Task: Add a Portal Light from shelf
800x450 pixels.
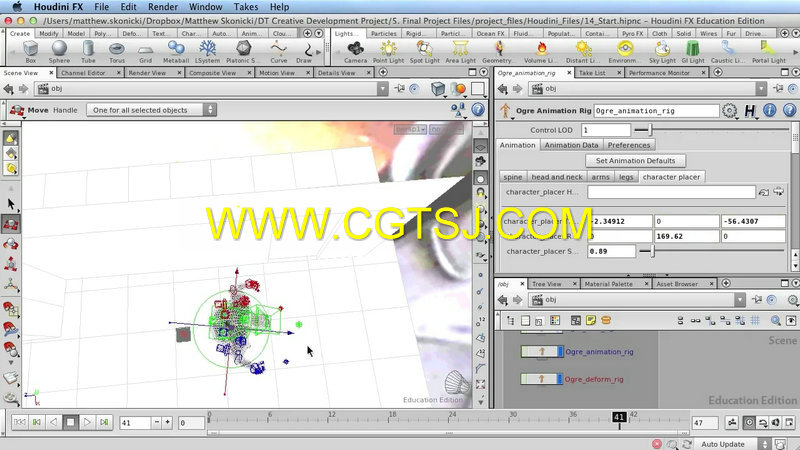Action: [768, 52]
